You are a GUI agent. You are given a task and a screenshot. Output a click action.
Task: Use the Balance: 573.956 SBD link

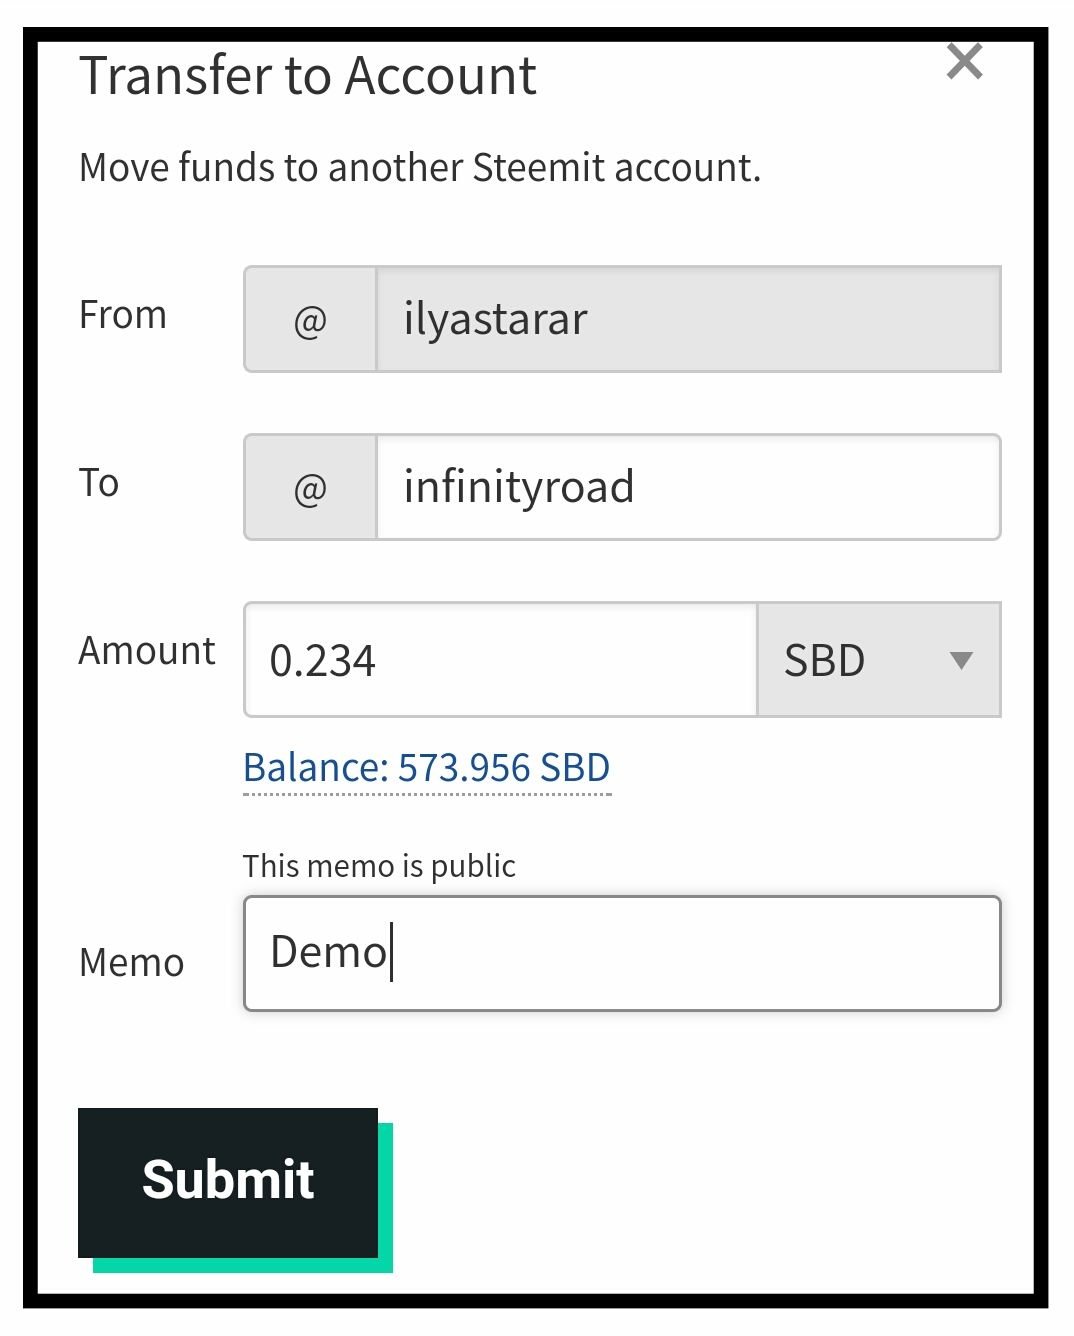[x=427, y=768]
